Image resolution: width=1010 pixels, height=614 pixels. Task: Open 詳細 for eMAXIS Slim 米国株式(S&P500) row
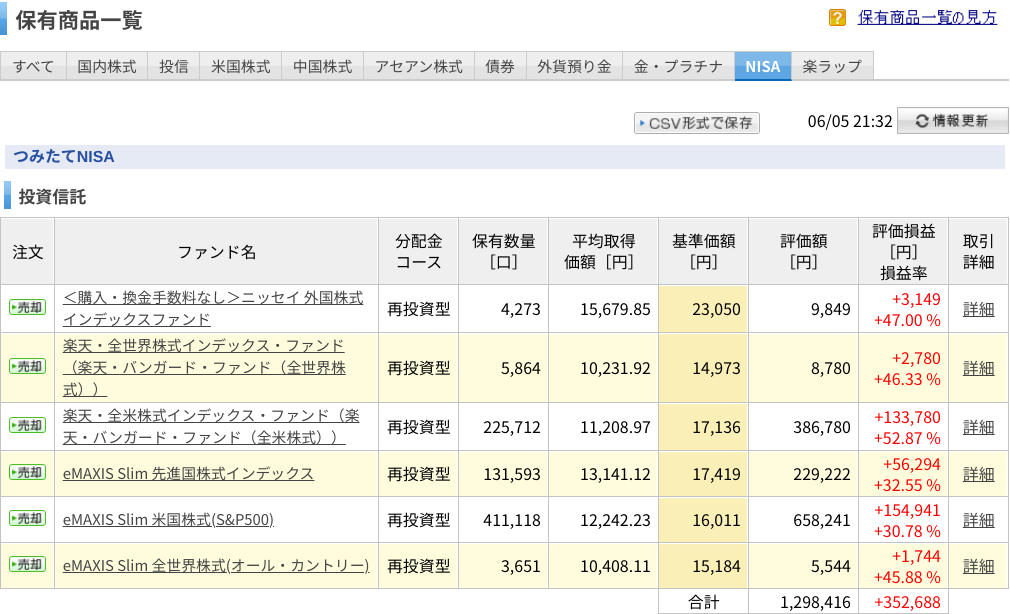coord(978,520)
